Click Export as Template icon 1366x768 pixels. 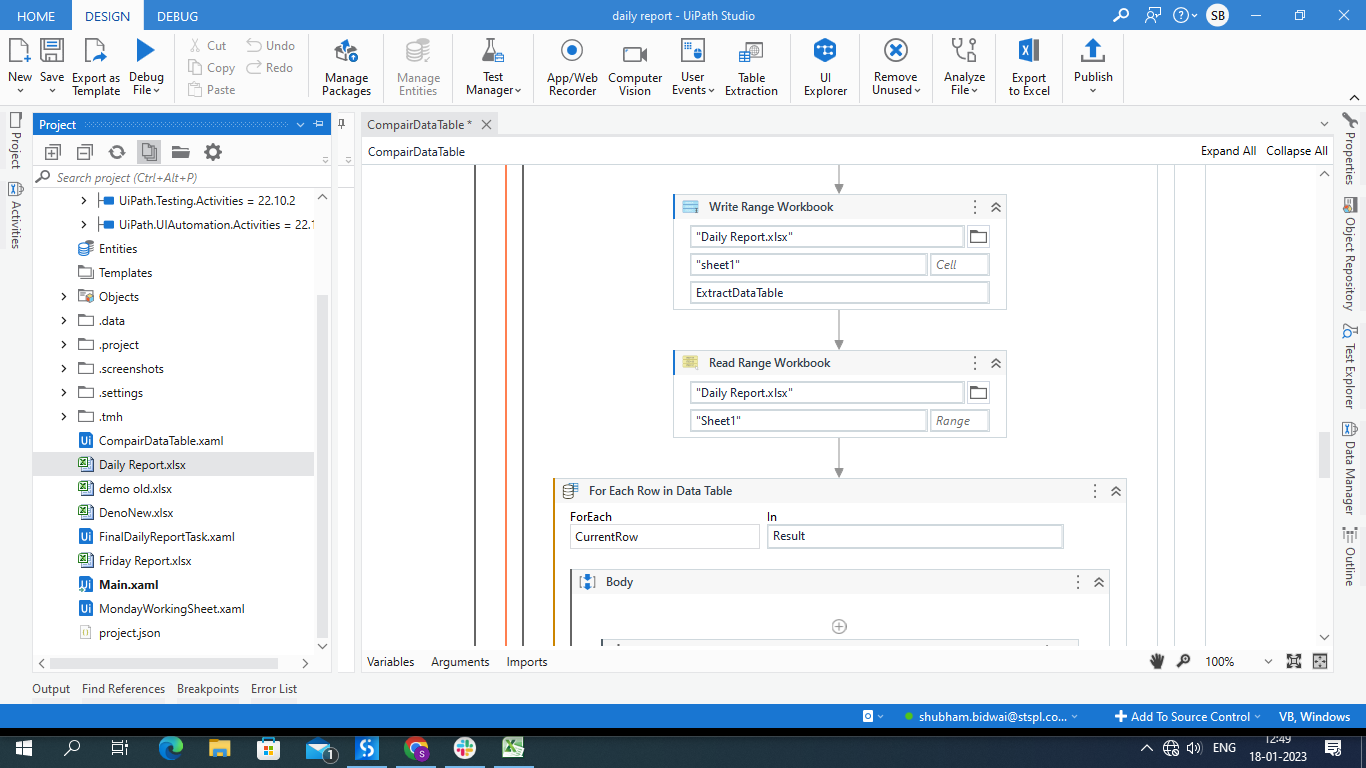pyautogui.click(x=95, y=51)
